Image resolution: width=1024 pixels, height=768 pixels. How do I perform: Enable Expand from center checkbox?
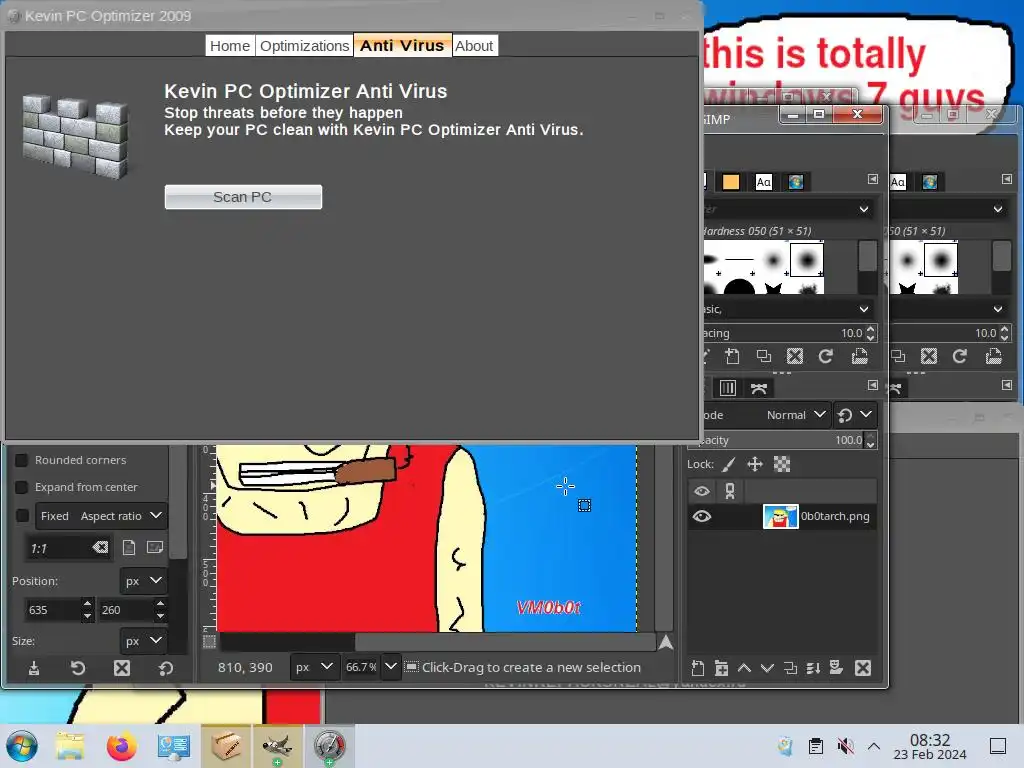[x=22, y=487]
